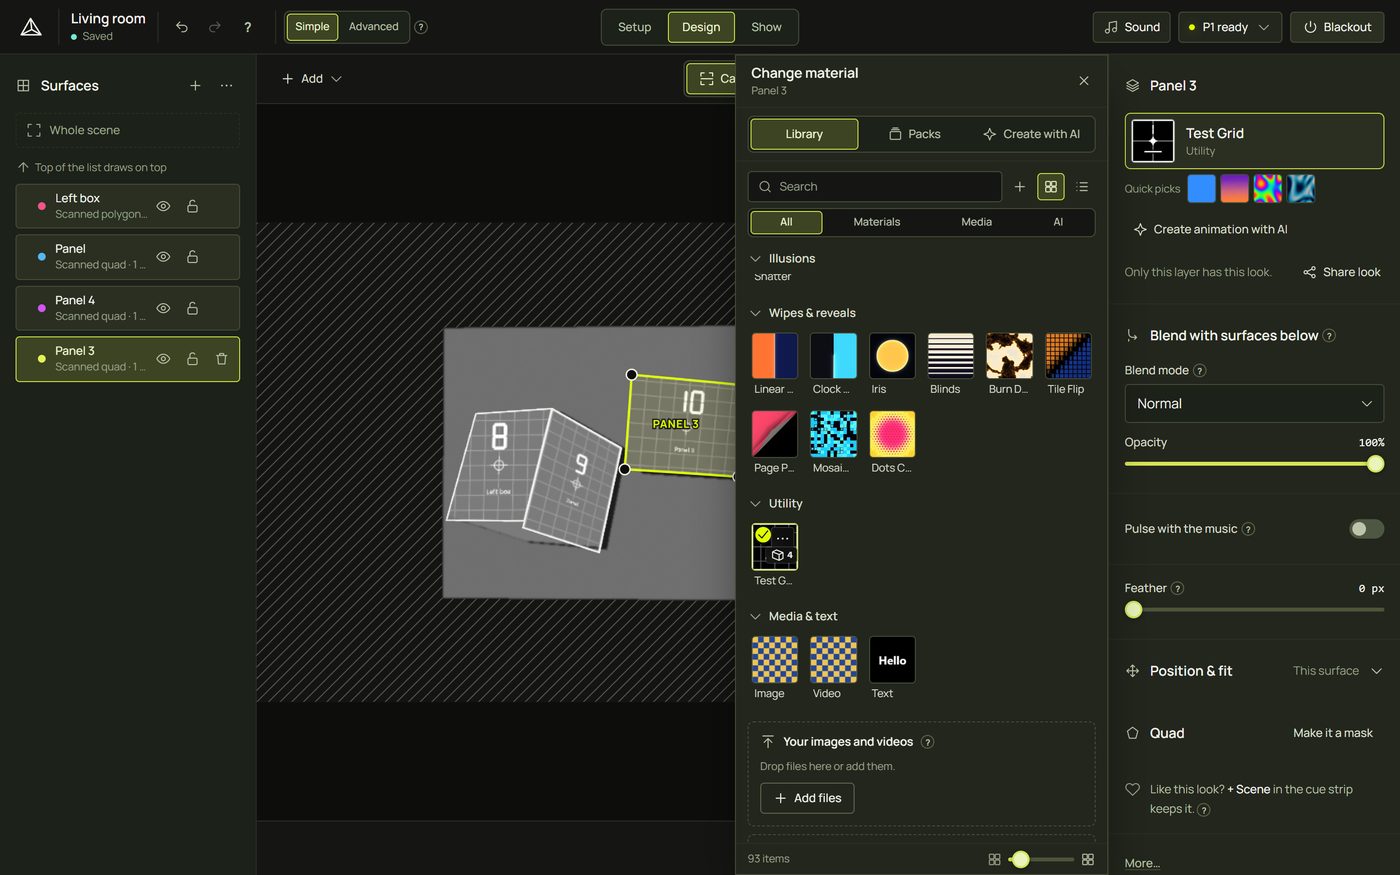The width and height of the screenshot is (1400, 875).
Task: Toggle visibility of Panel 4
Action: pos(163,308)
